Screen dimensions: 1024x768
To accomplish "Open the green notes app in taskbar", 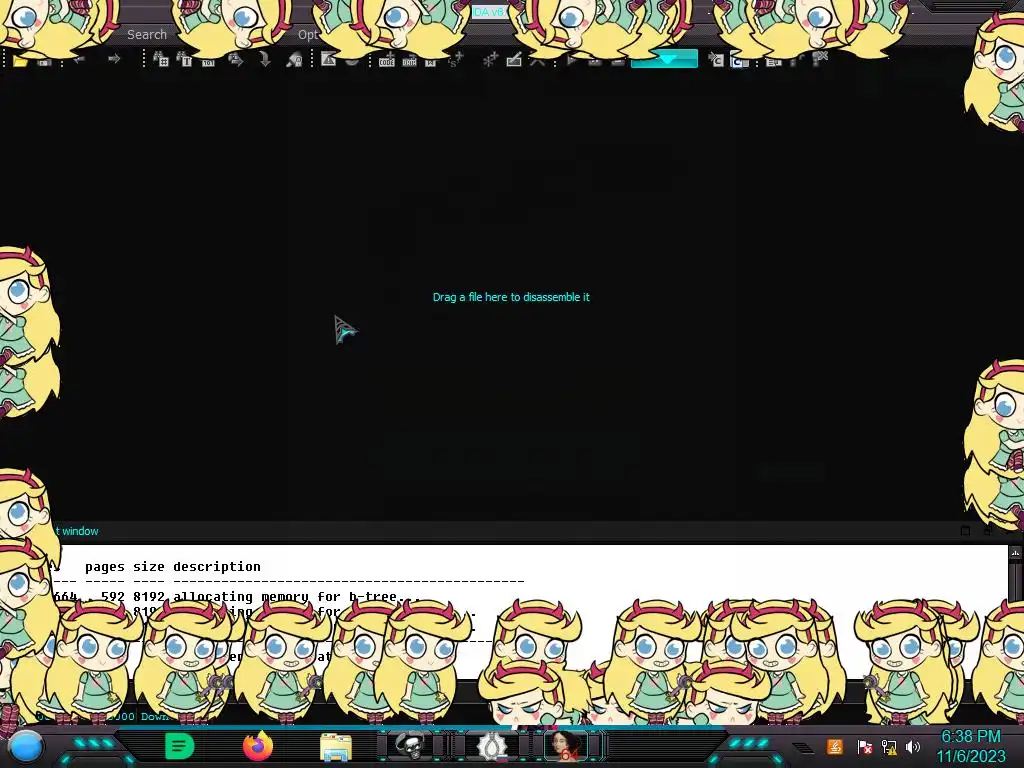I will click(x=179, y=746).
